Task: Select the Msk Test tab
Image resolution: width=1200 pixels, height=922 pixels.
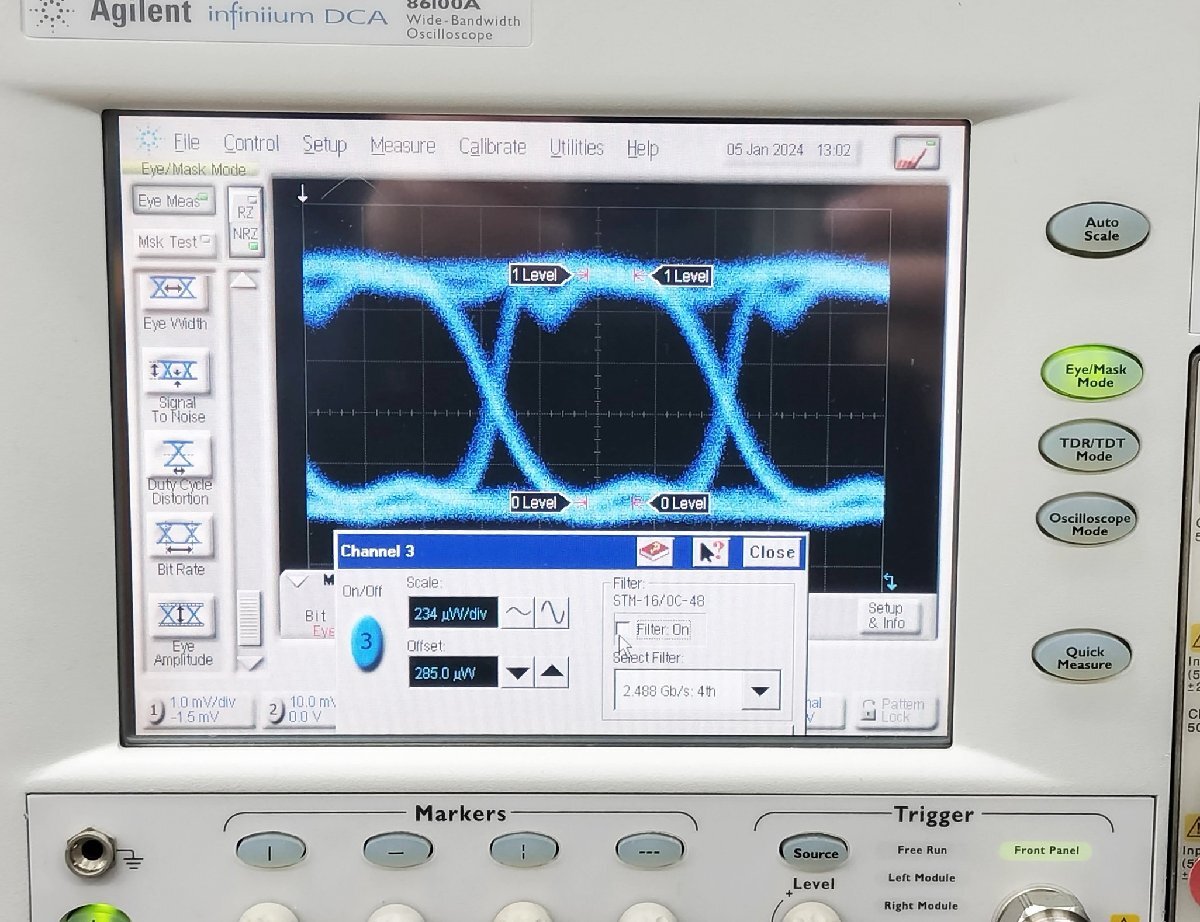Action: tap(174, 242)
